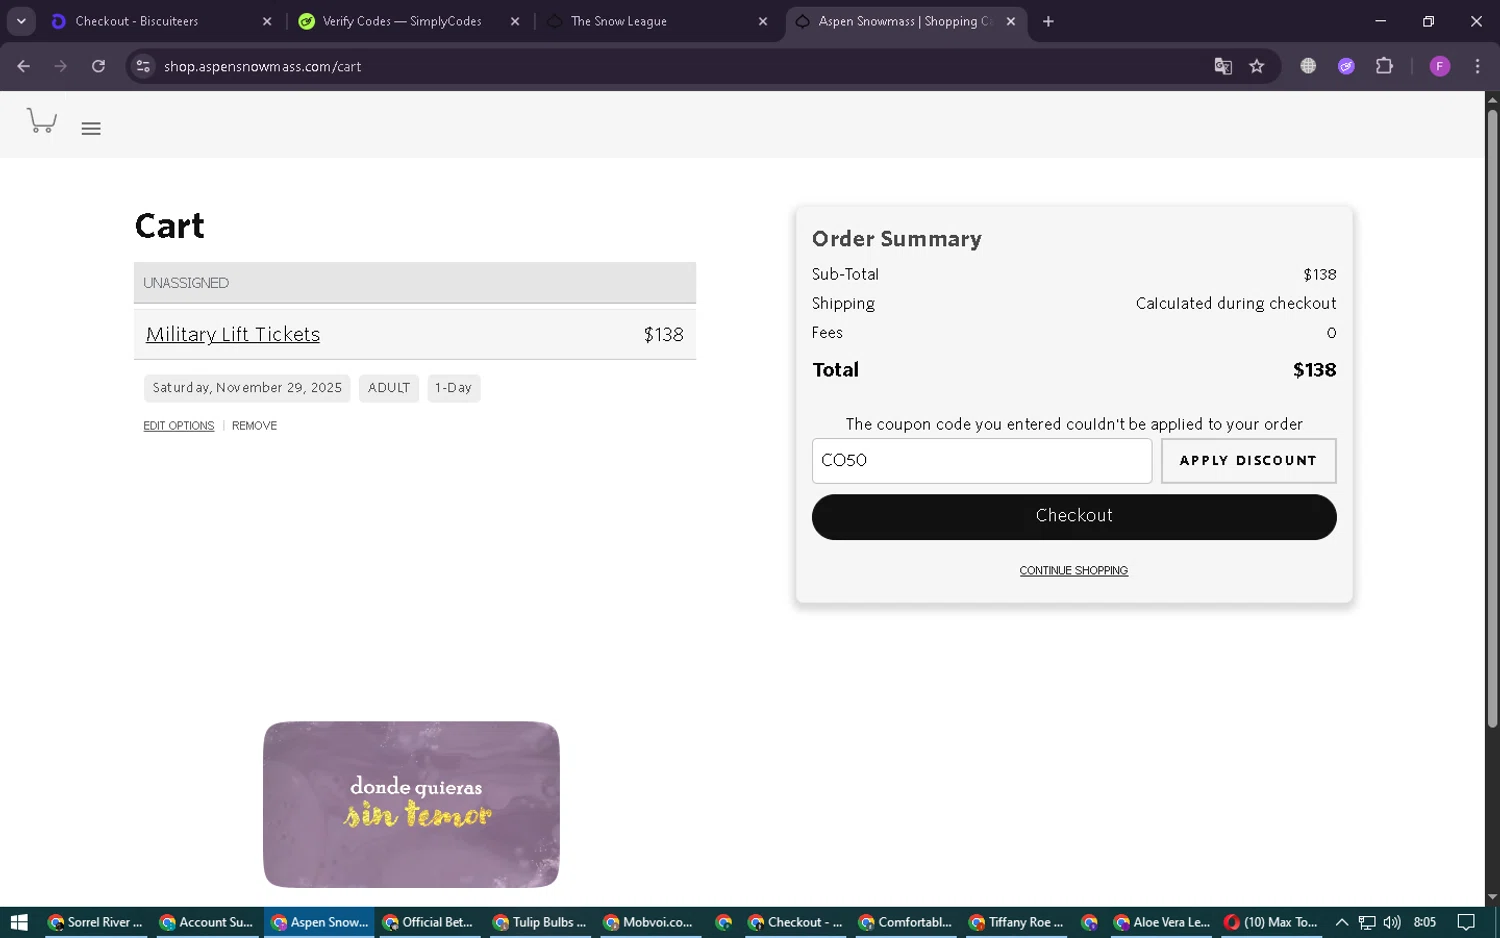Click CONTINUE SHOPPING link
The image size is (1500, 938).
point(1074,571)
